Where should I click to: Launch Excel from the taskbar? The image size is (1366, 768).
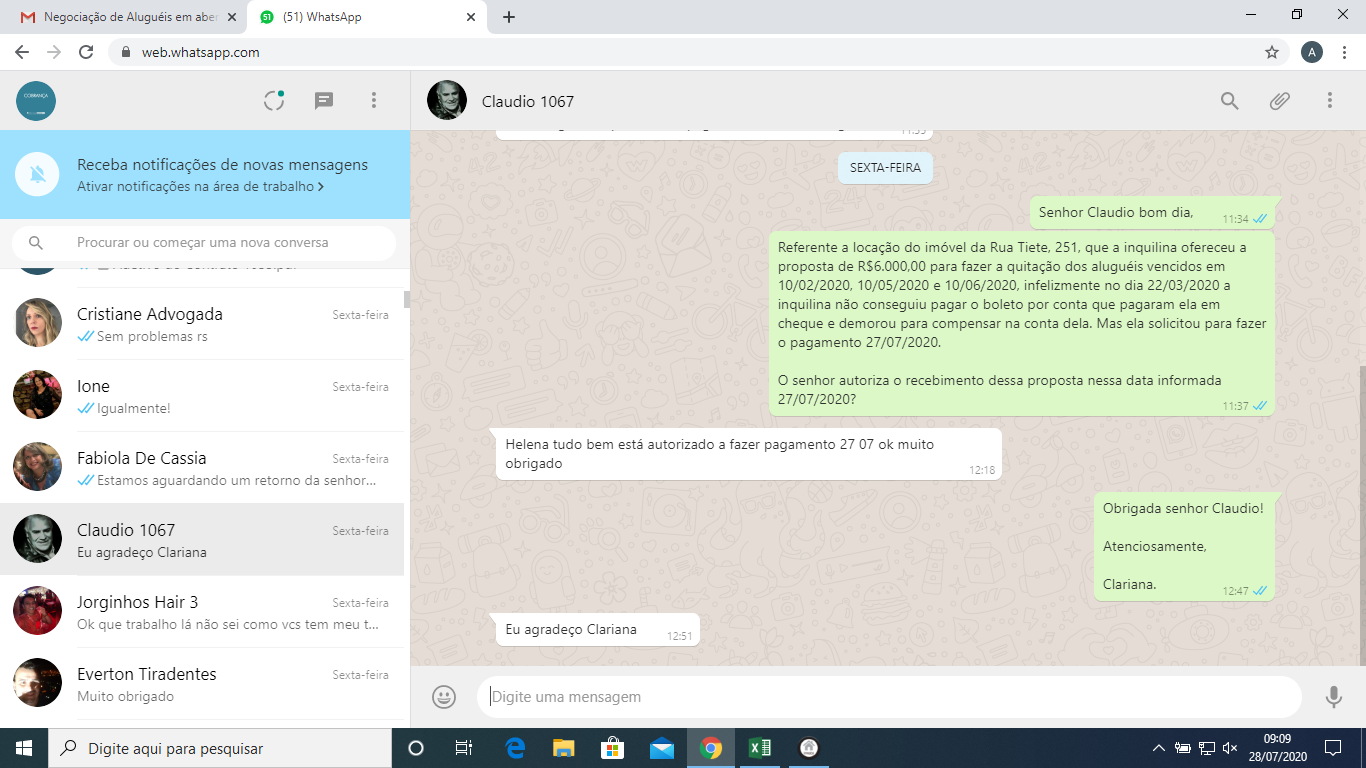pos(759,748)
